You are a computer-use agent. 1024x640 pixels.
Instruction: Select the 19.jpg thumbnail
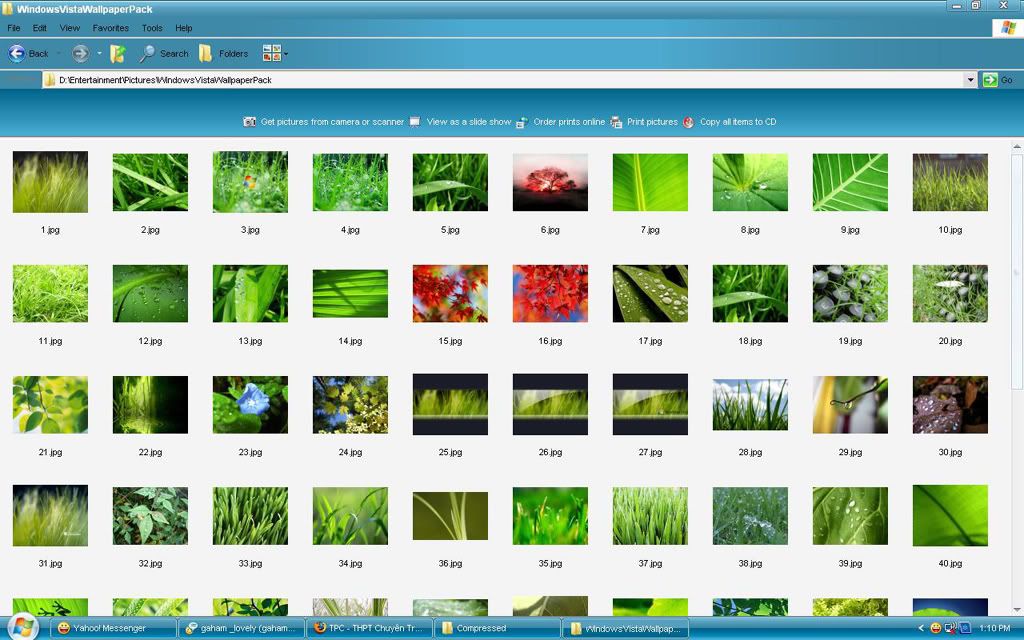850,293
